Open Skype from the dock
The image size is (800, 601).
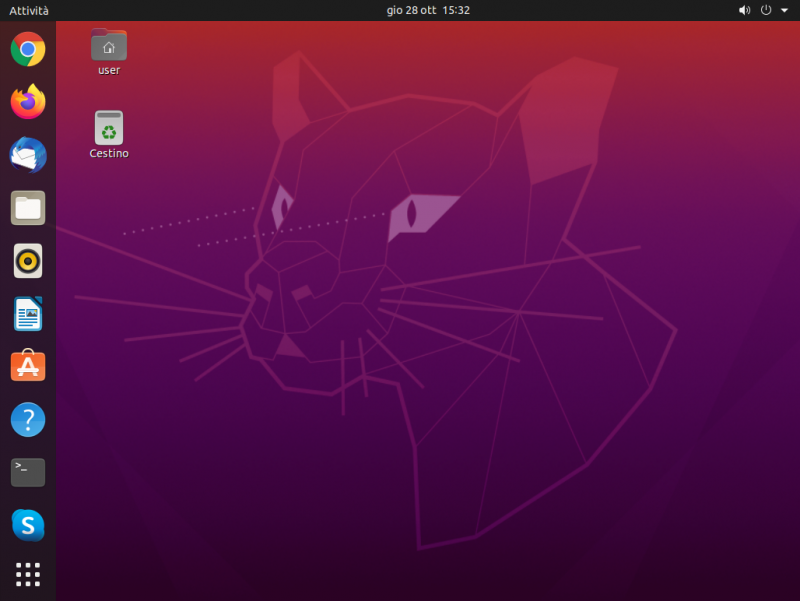(28, 525)
